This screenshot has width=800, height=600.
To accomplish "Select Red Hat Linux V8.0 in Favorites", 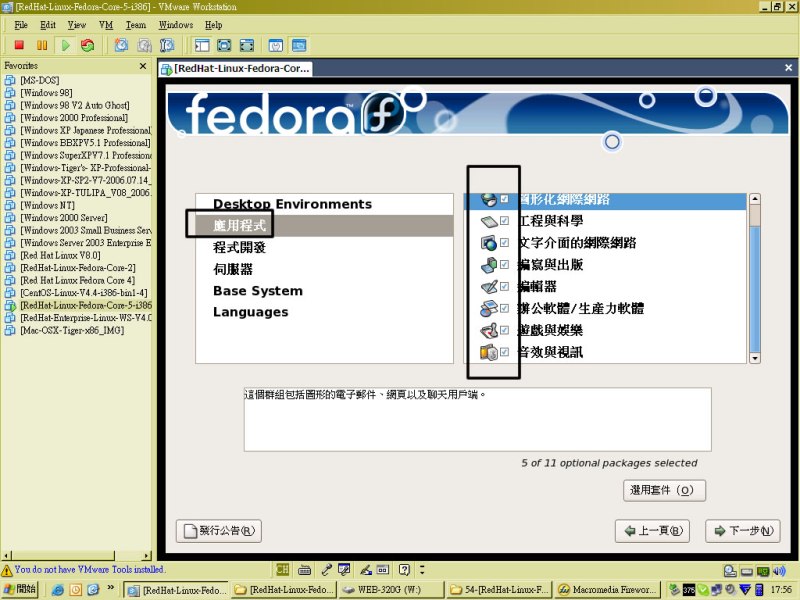I will tap(59, 255).
